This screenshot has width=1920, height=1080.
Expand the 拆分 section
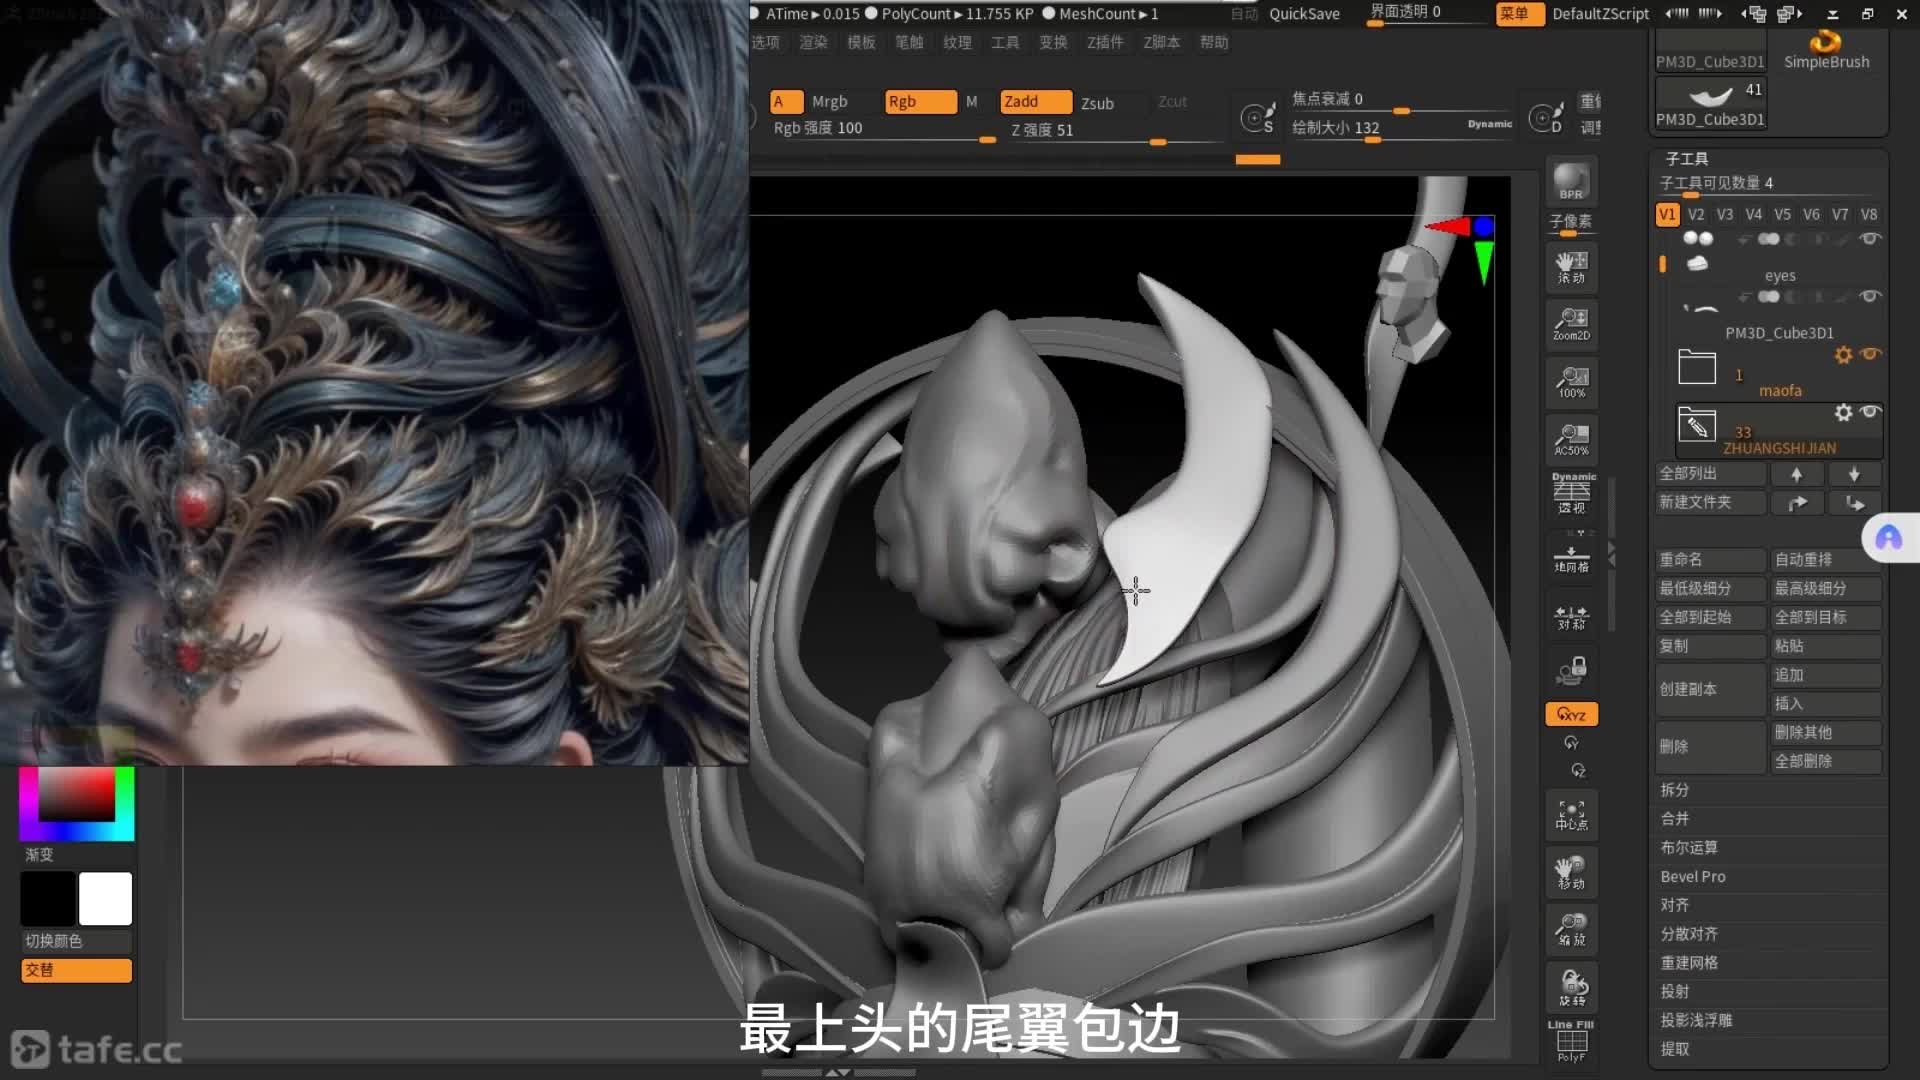[1675, 790]
